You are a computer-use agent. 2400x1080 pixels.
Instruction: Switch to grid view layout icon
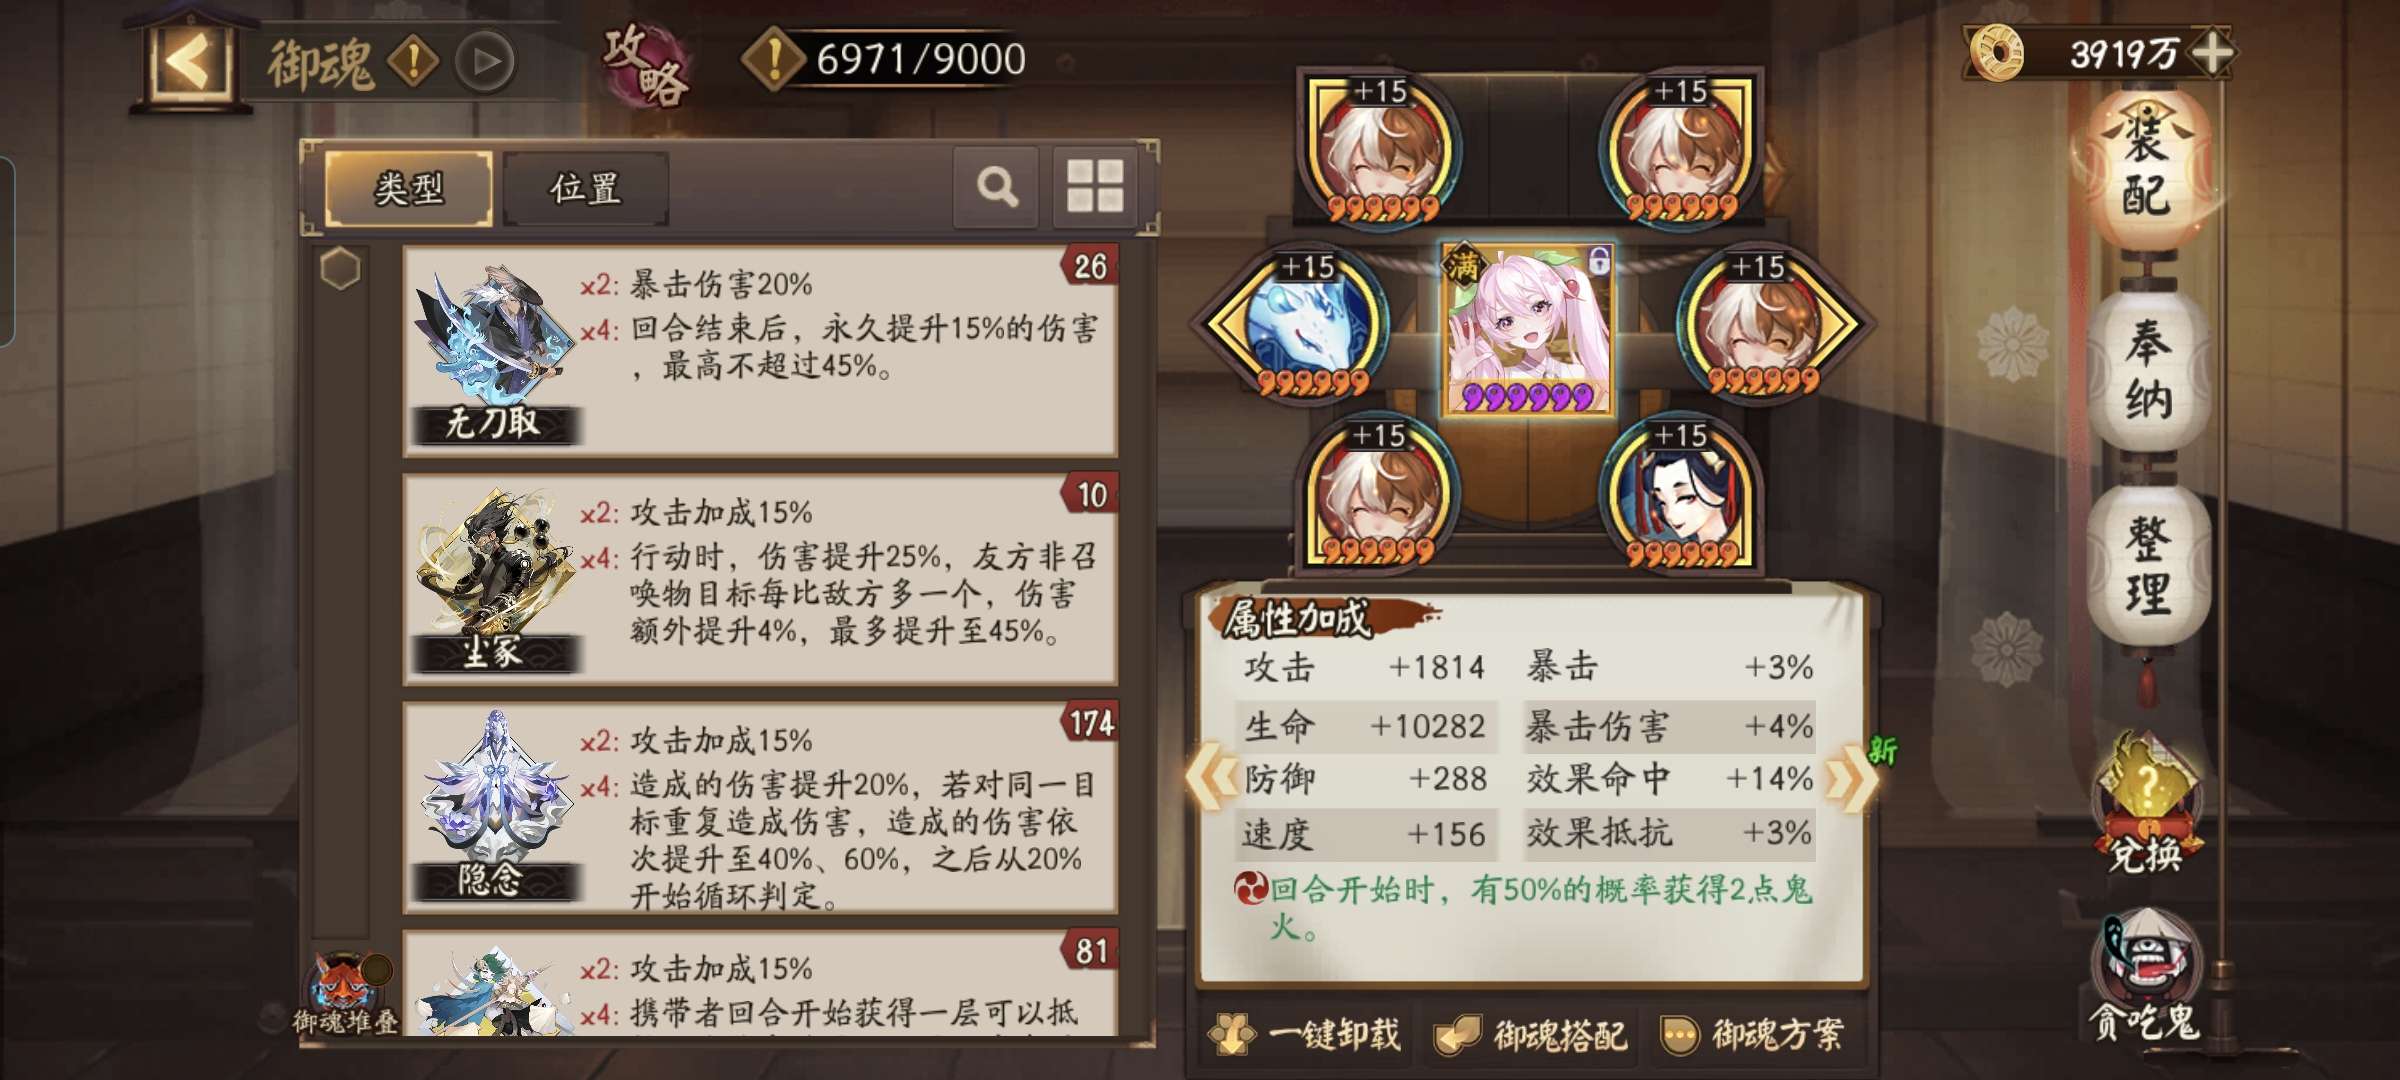[x=1095, y=186]
